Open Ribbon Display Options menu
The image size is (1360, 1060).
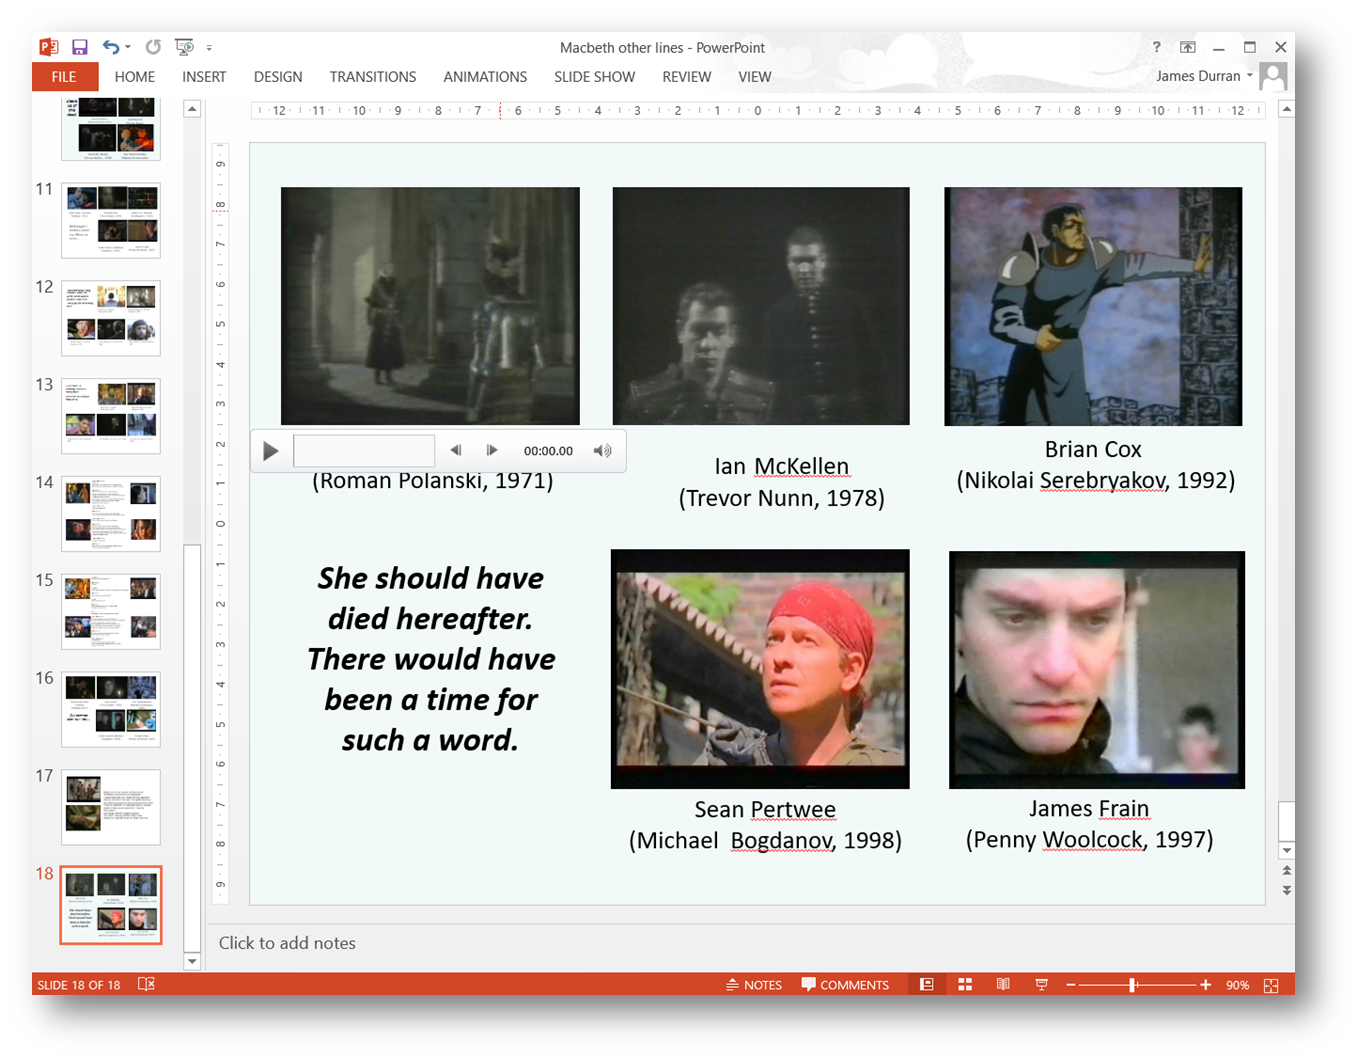click(x=1187, y=47)
